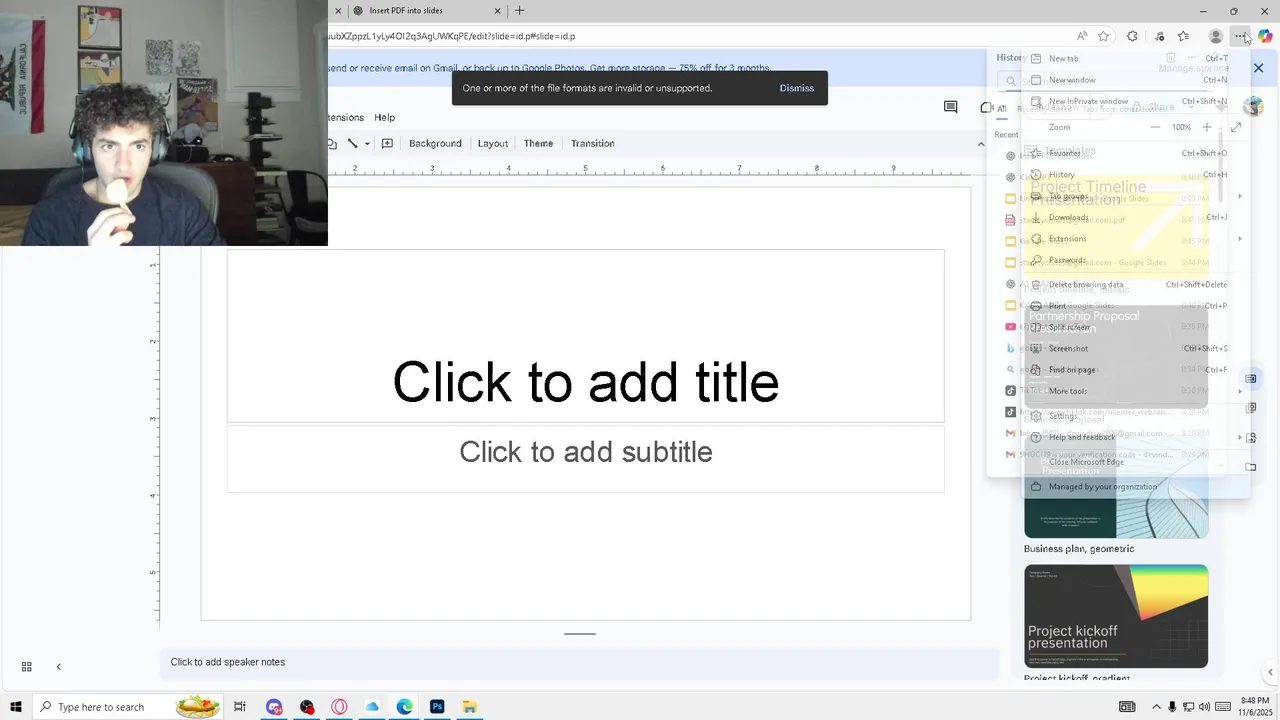Viewport: 1280px width, 720px height.
Task: Click 'Managed by your organization' in the Edge menu
Action: point(1136,486)
